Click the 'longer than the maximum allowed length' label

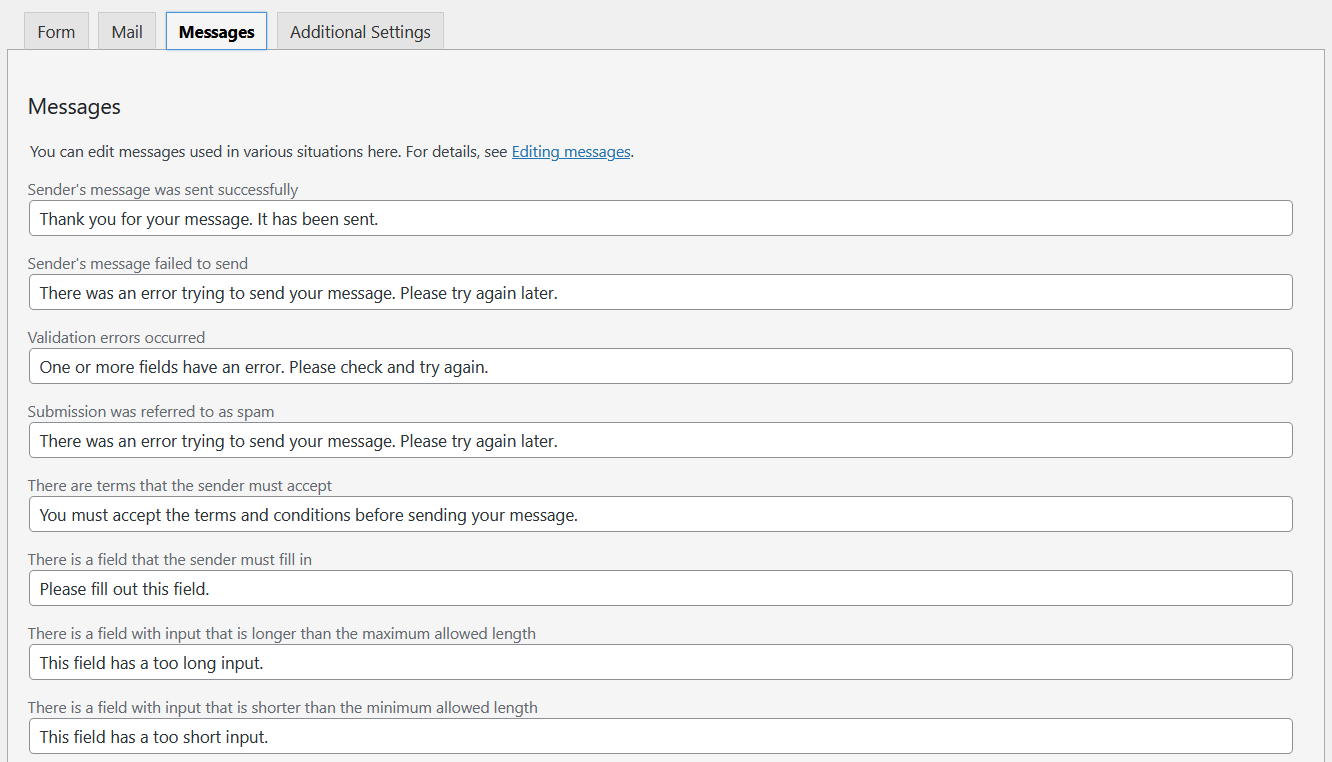(282, 634)
